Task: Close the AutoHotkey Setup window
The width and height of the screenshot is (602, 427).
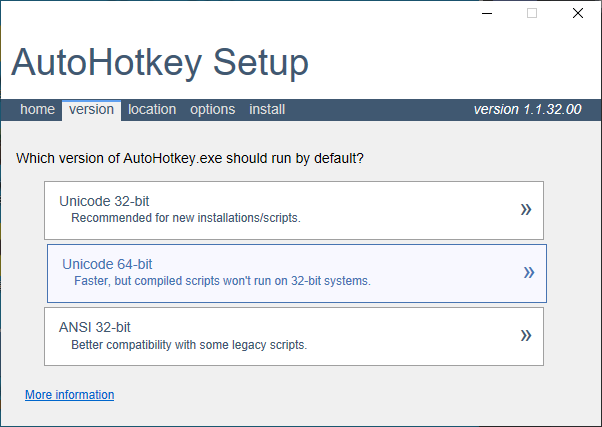Action: pos(577,13)
